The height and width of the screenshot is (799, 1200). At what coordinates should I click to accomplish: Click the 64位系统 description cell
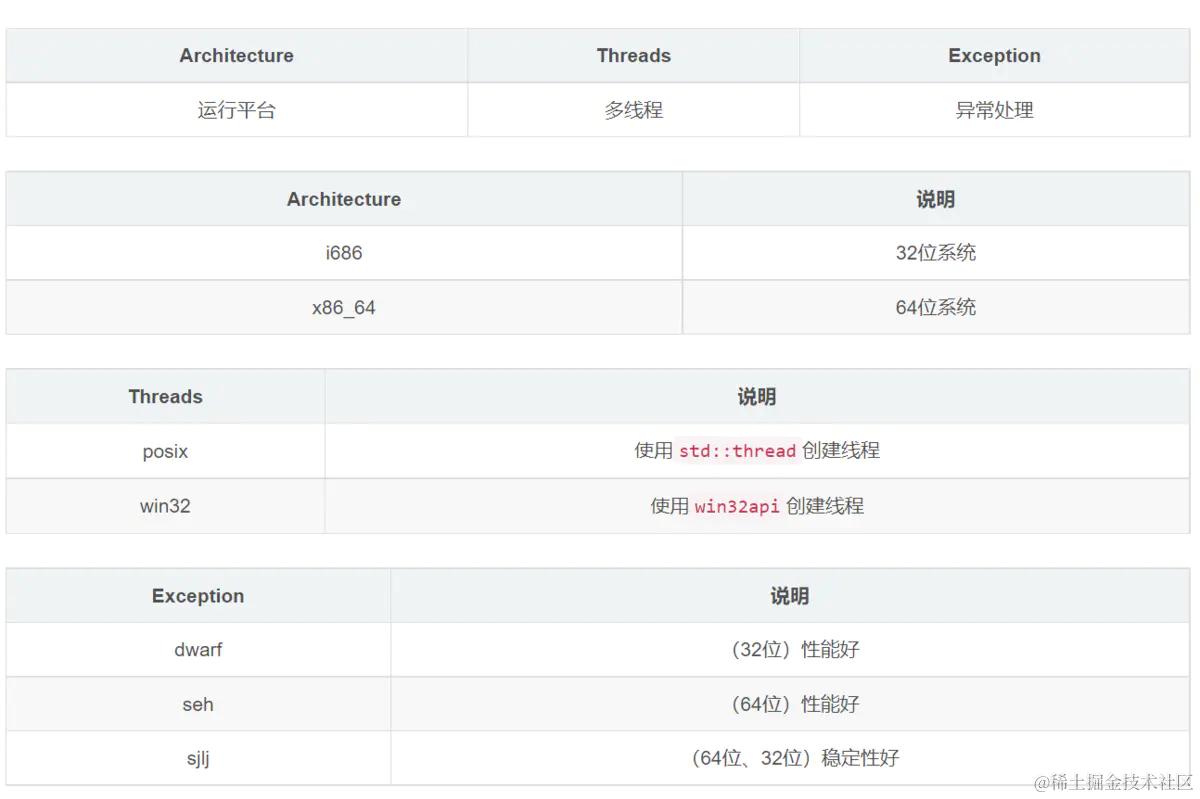(x=935, y=307)
